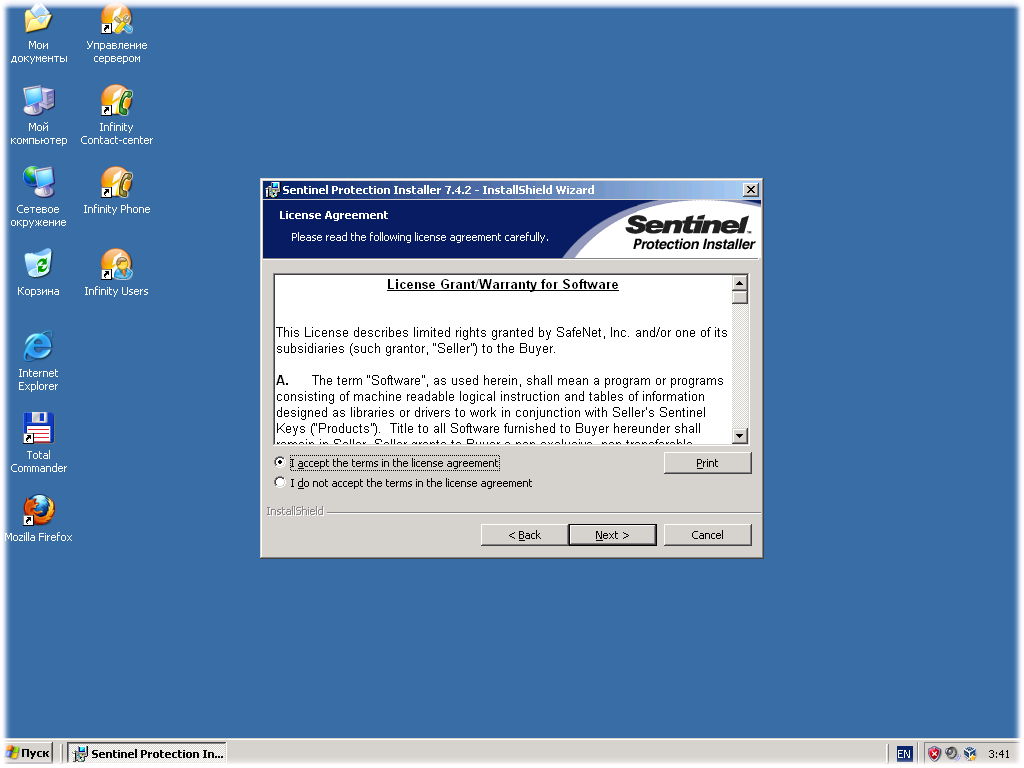Go back with the Back button
Image resolution: width=1024 pixels, height=768 pixels.
[524, 535]
